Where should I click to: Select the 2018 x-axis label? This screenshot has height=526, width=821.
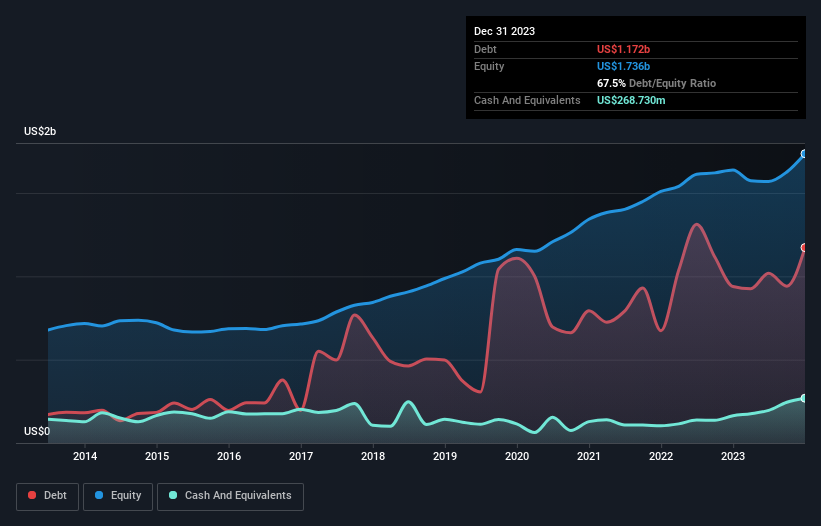[x=373, y=456]
